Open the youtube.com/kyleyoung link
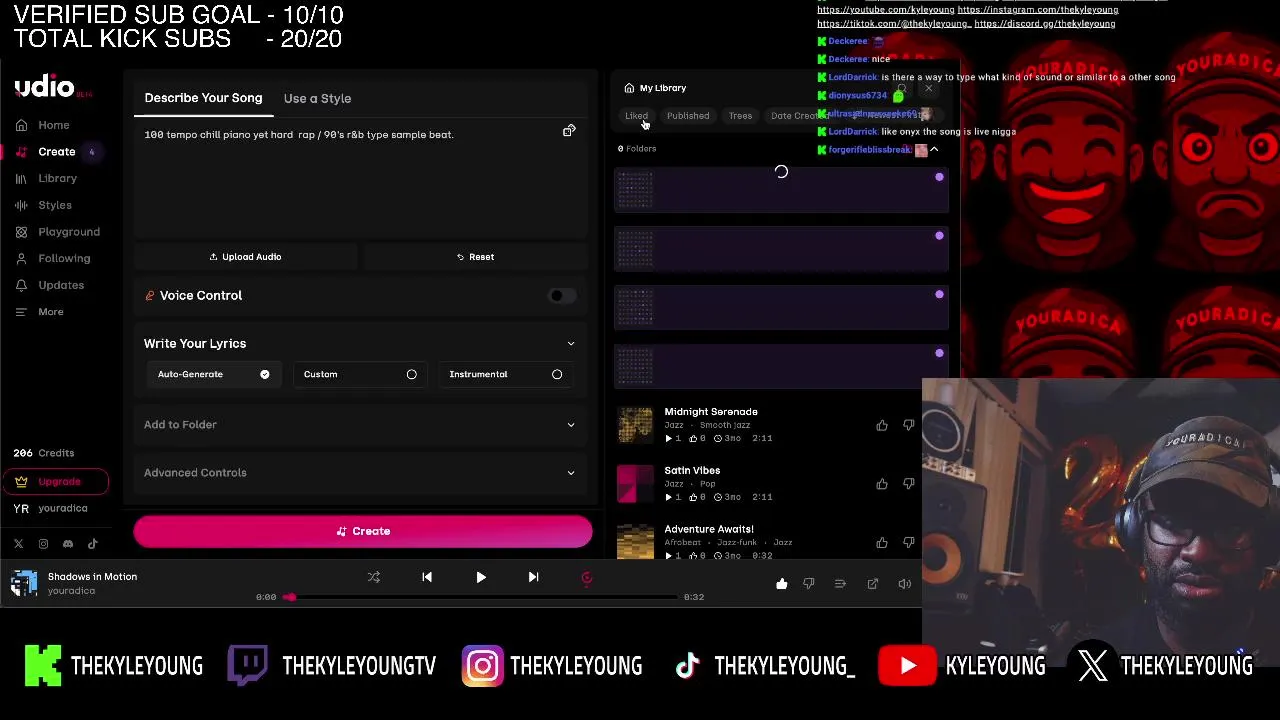Image resolution: width=1280 pixels, height=720 pixels. pyautogui.click(x=885, y=10)
